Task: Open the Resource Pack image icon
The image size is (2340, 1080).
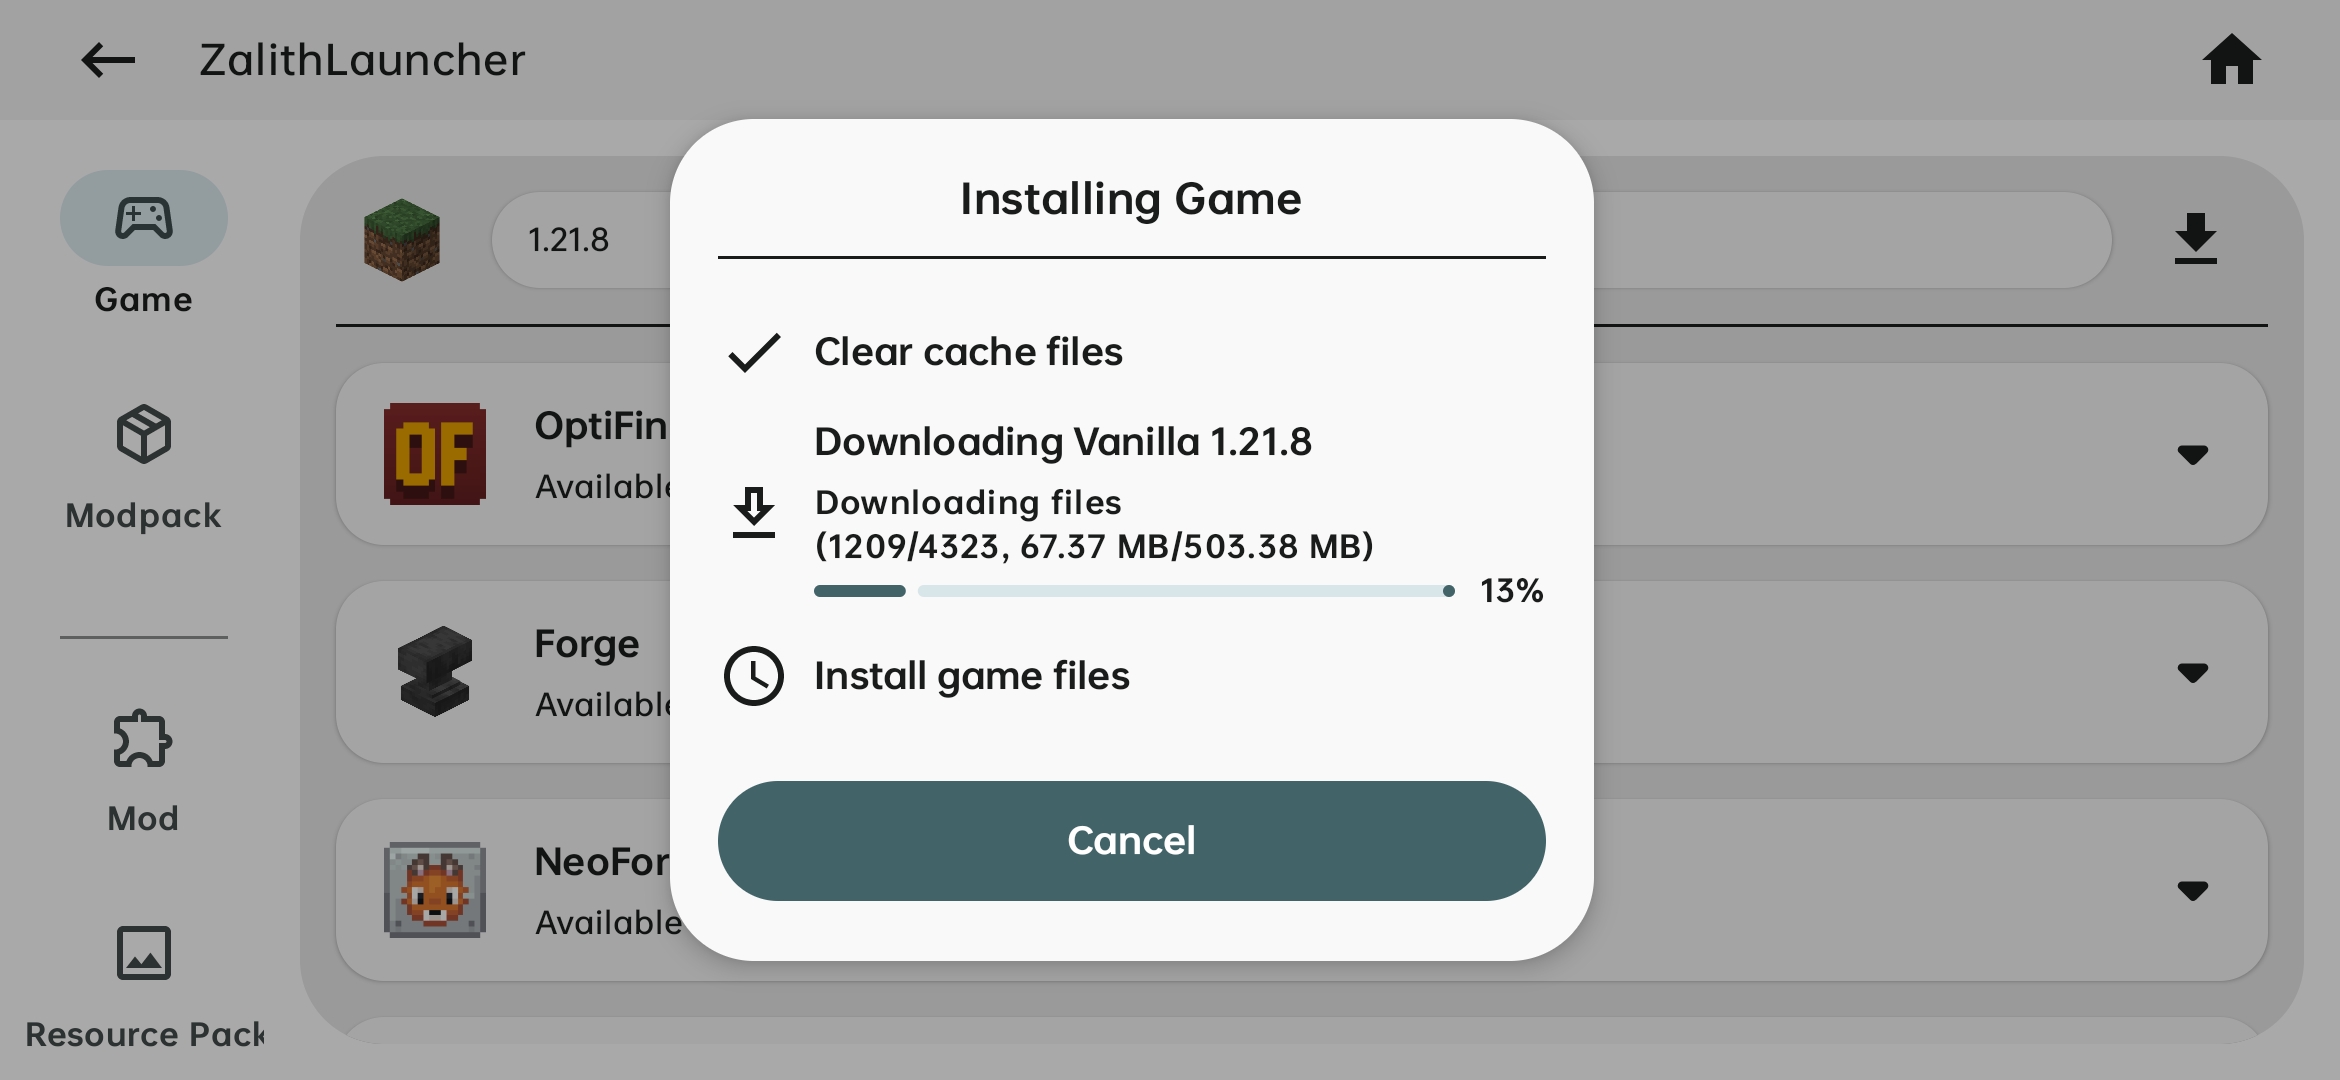Action: (x=143, y=953)
